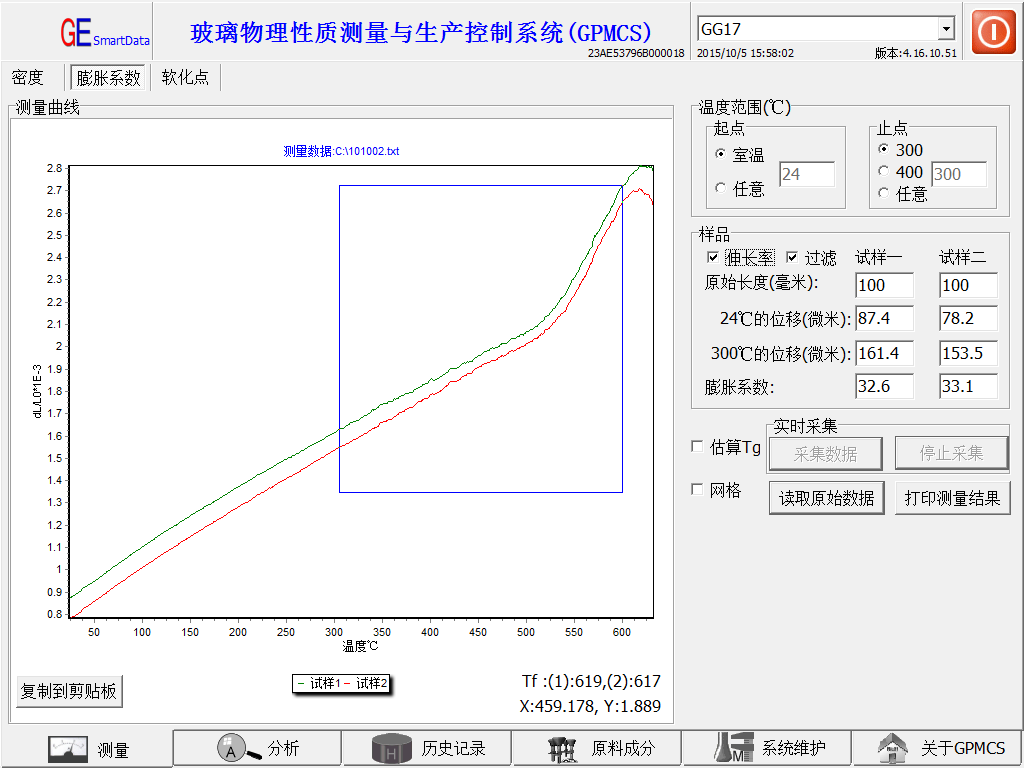Image resolution: width=1024 pixels, height=768 pixels.
Task: Open the 历史记录 bottom tab
Action: point(427,748)
